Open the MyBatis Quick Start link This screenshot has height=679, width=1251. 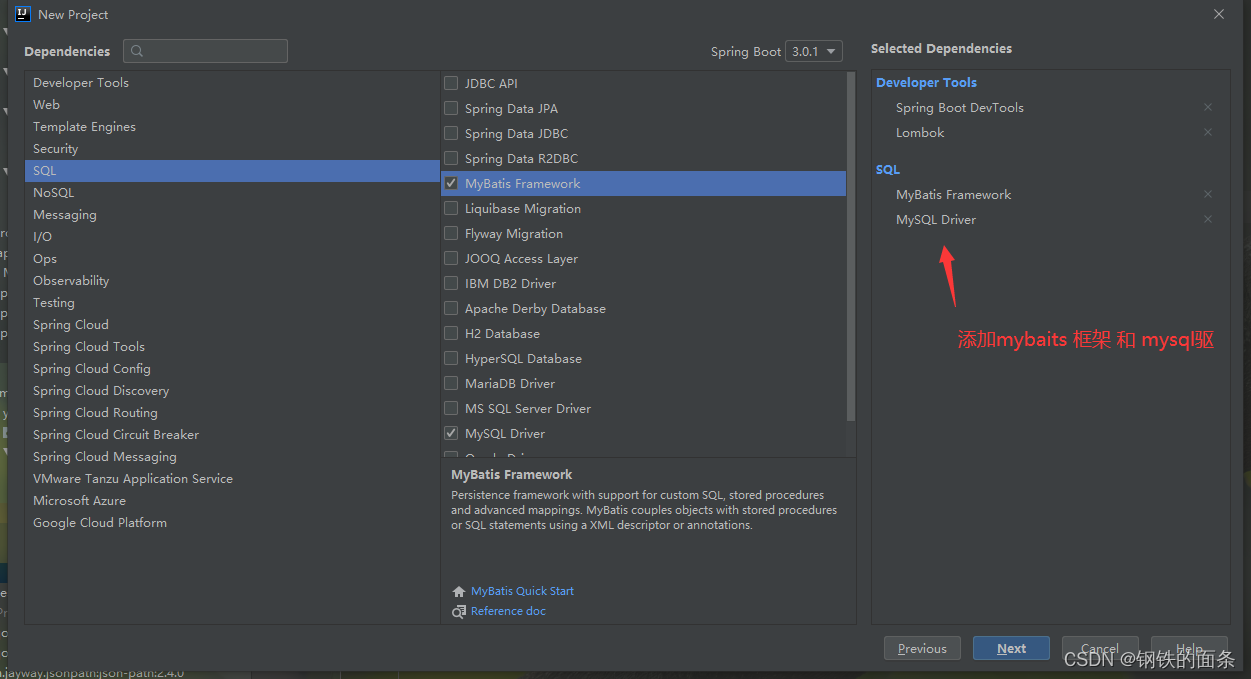[522, 592]
